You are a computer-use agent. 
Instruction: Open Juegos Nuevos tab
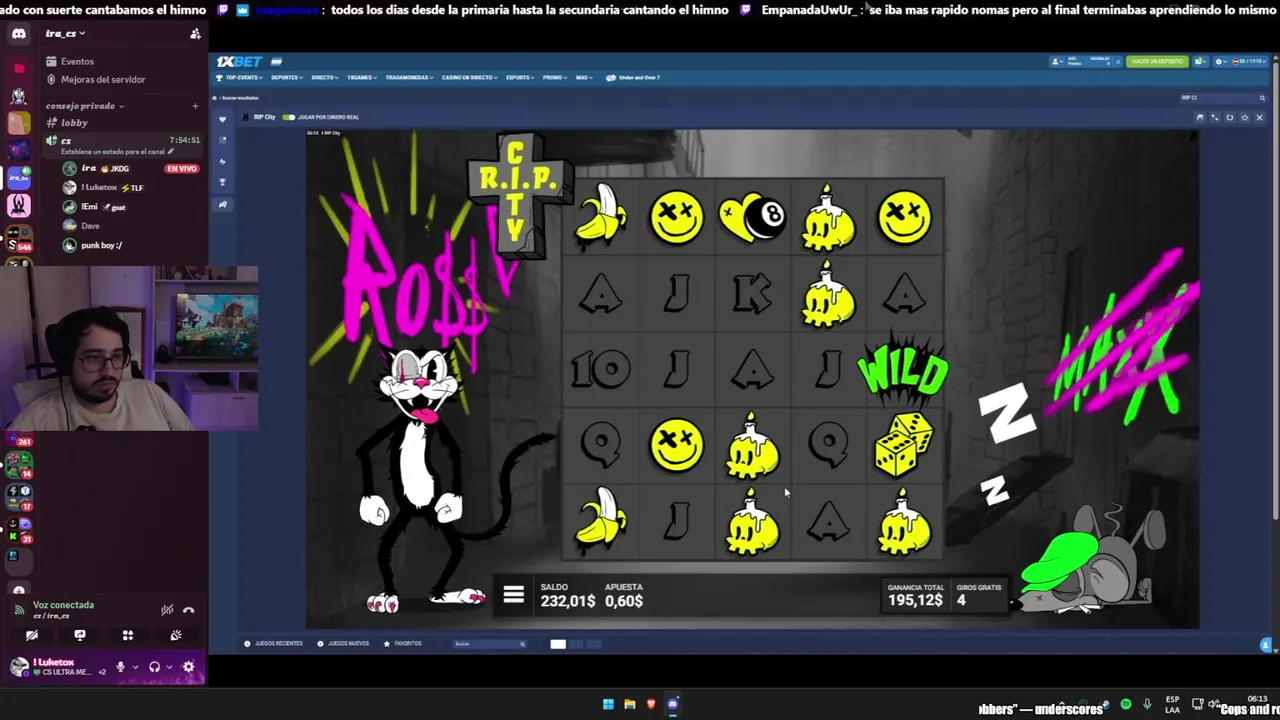click(x=343, y=644)
